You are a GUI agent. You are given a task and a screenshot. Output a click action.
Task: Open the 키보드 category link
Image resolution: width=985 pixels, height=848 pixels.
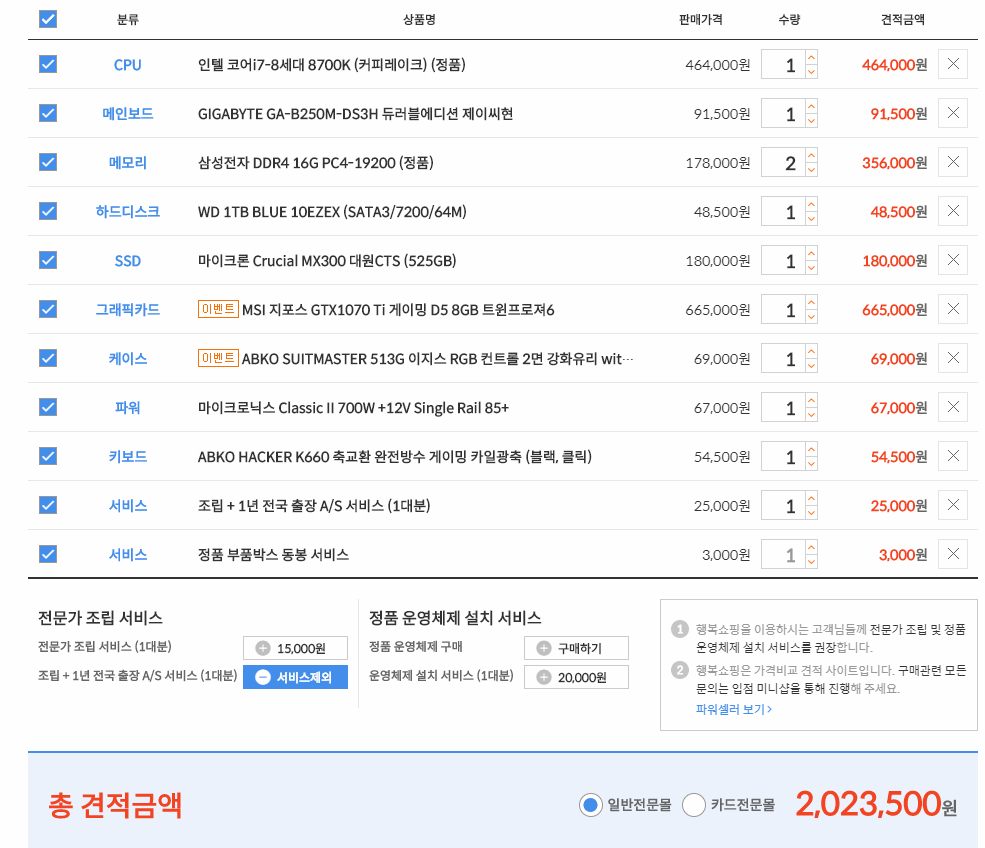[128, 457]
